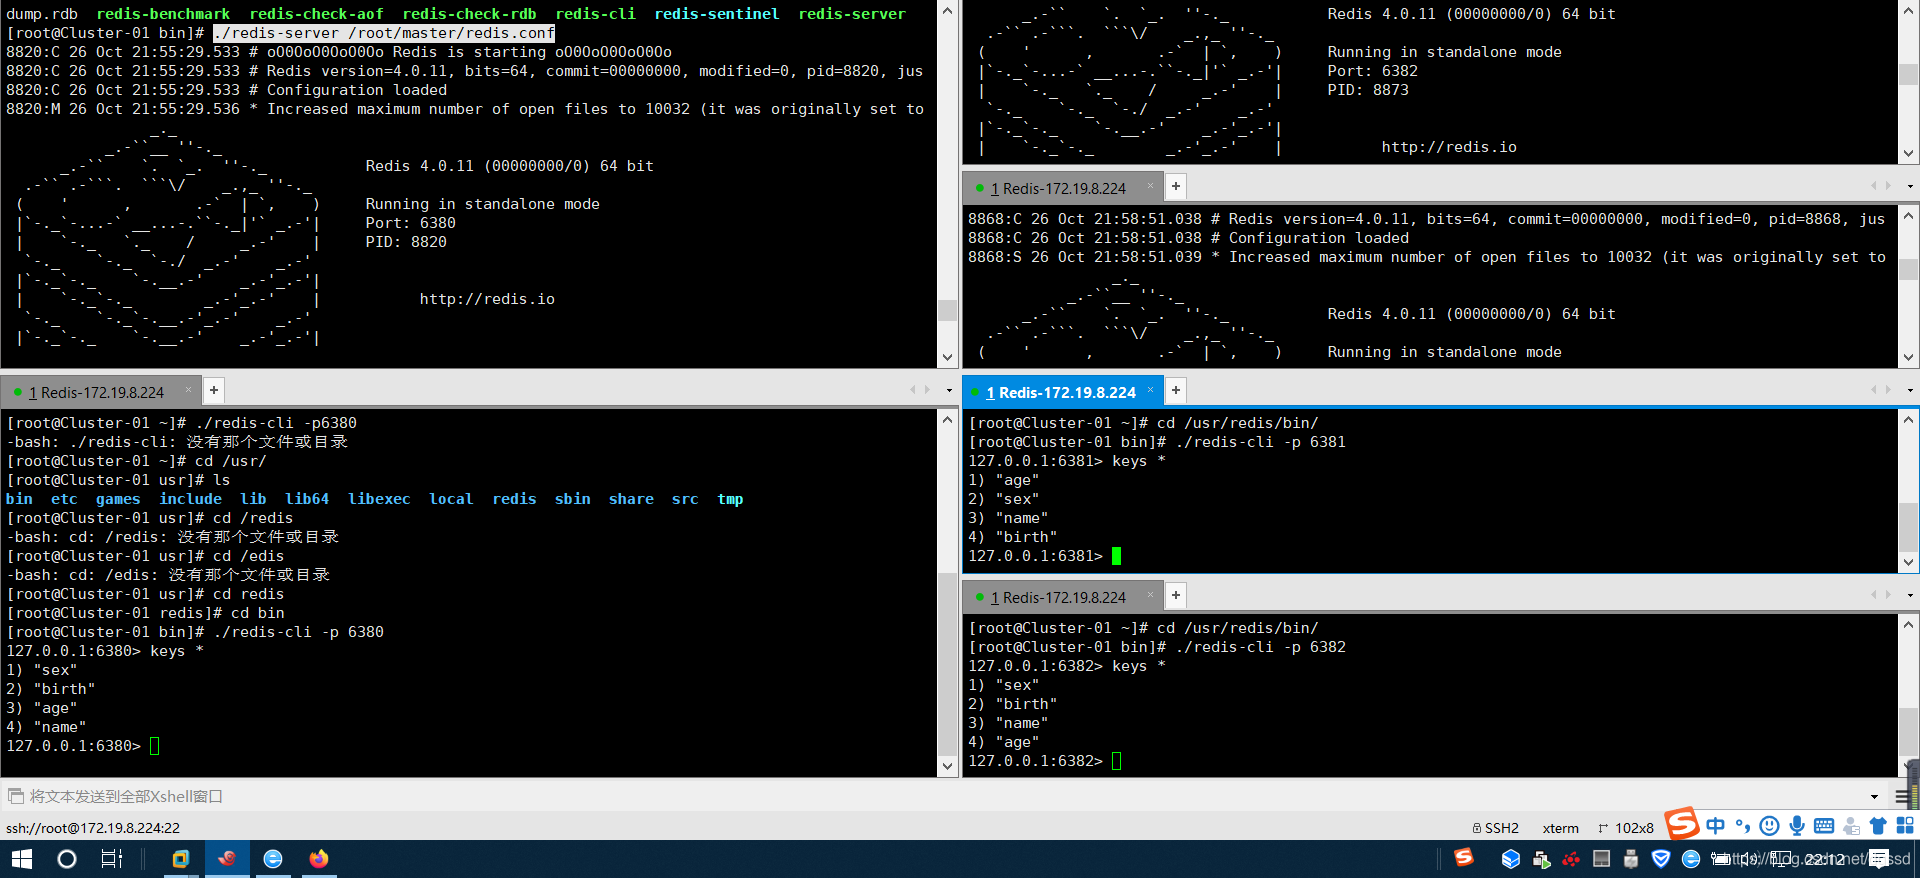
Task: Click red dots tray icon
Action: click(x=1571, y=859)
